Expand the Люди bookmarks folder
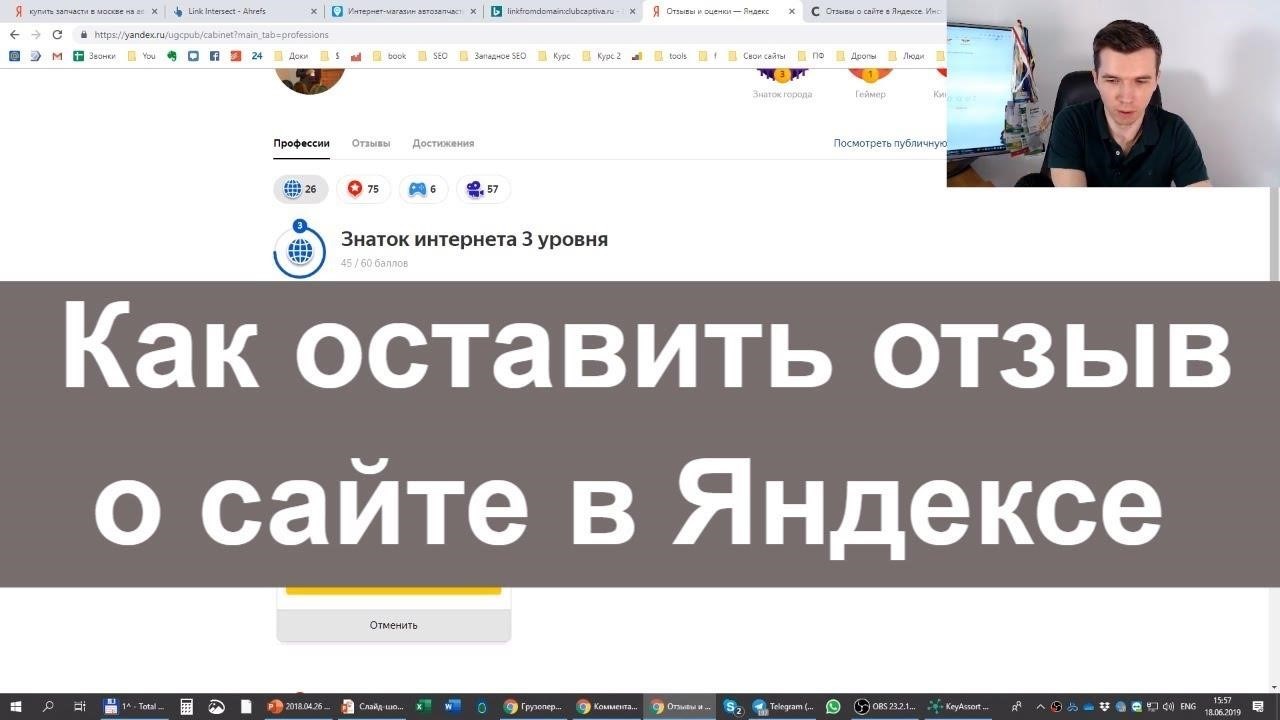This screenshot has height=720, width=1280. coord(906,56)
